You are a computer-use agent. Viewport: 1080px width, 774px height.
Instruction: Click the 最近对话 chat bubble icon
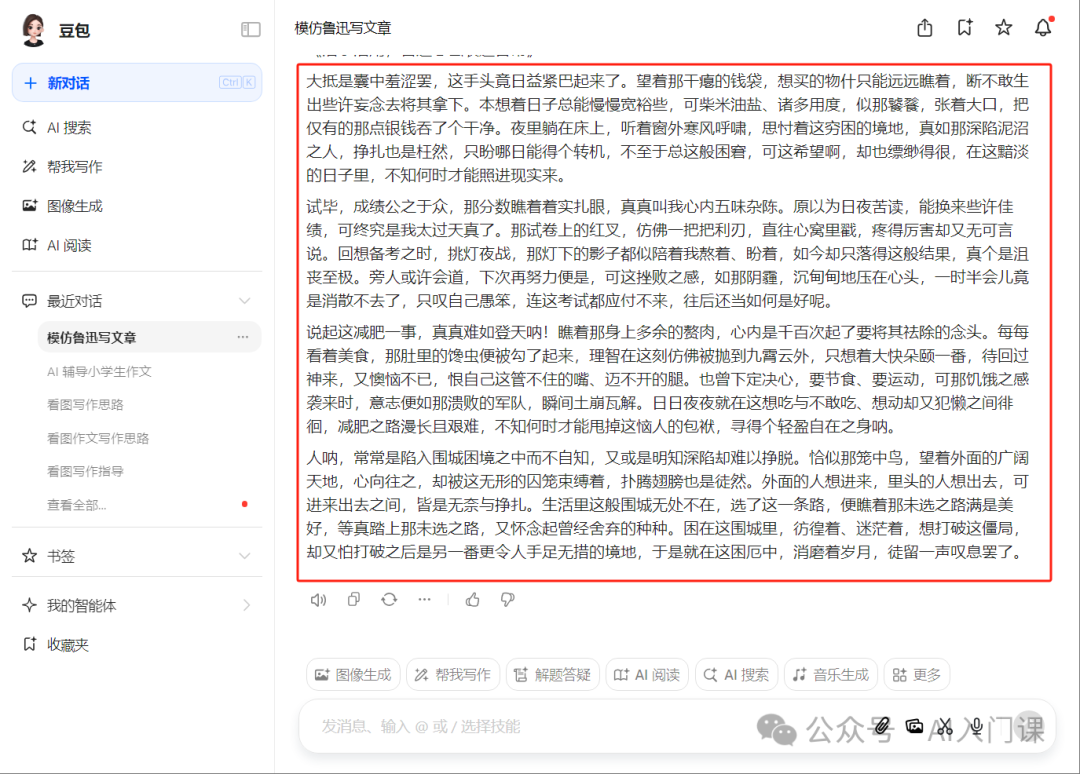coord(29,301)
